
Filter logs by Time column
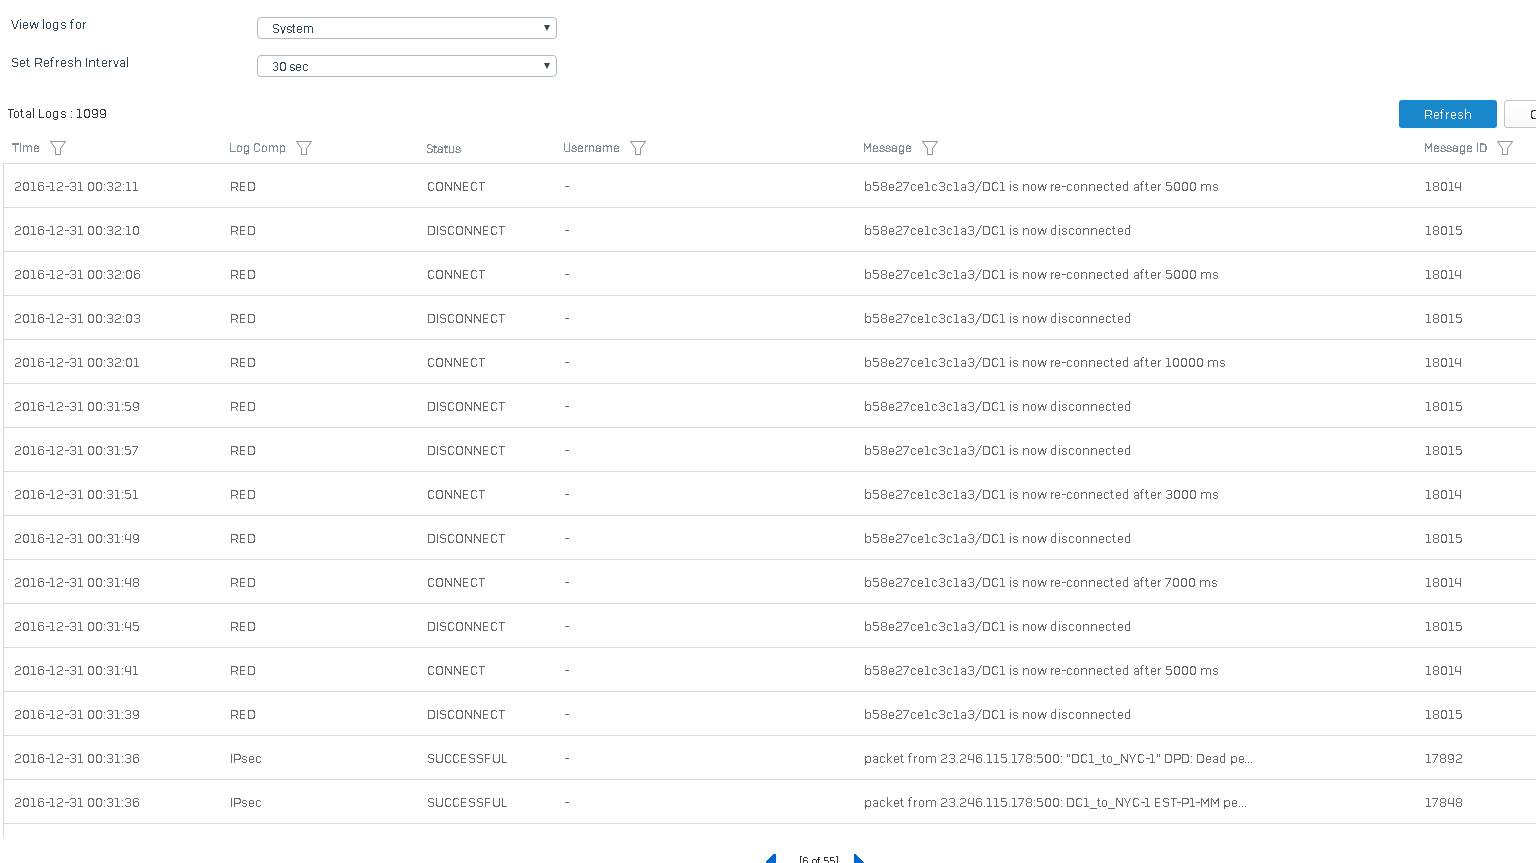(58, 148)
